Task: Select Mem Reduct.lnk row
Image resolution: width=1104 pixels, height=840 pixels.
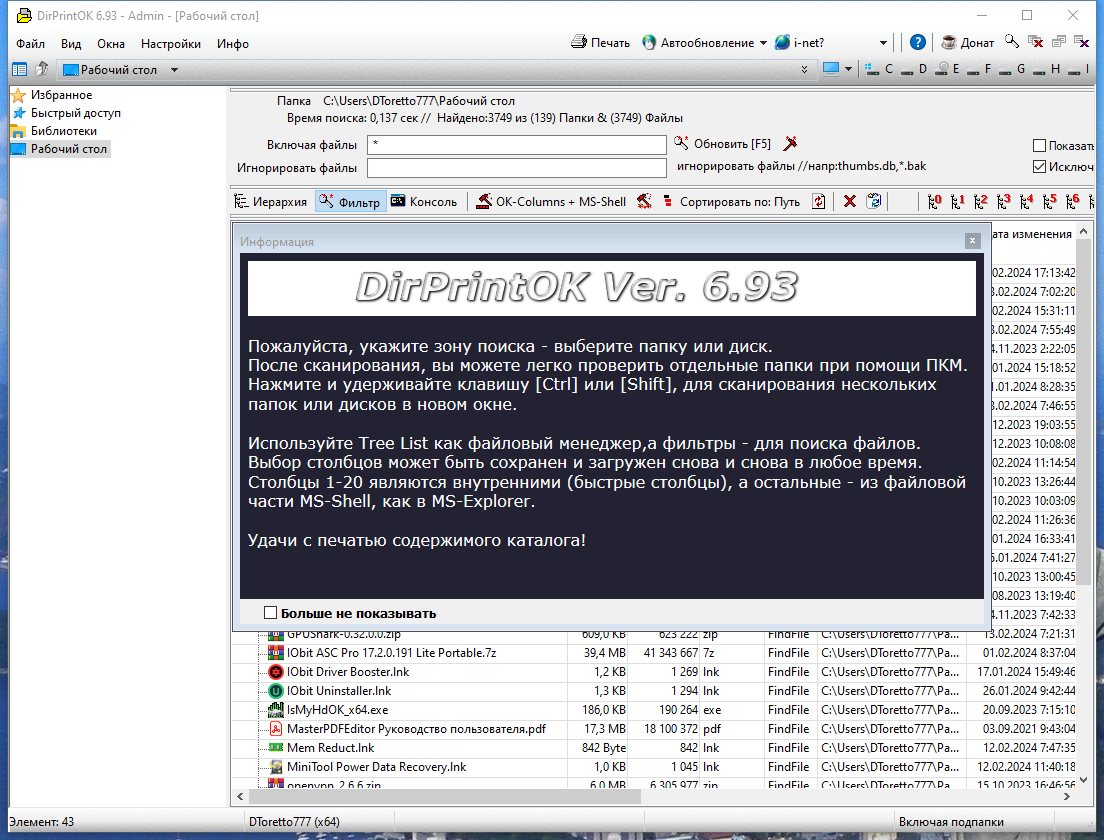Action: pos(655,748)
